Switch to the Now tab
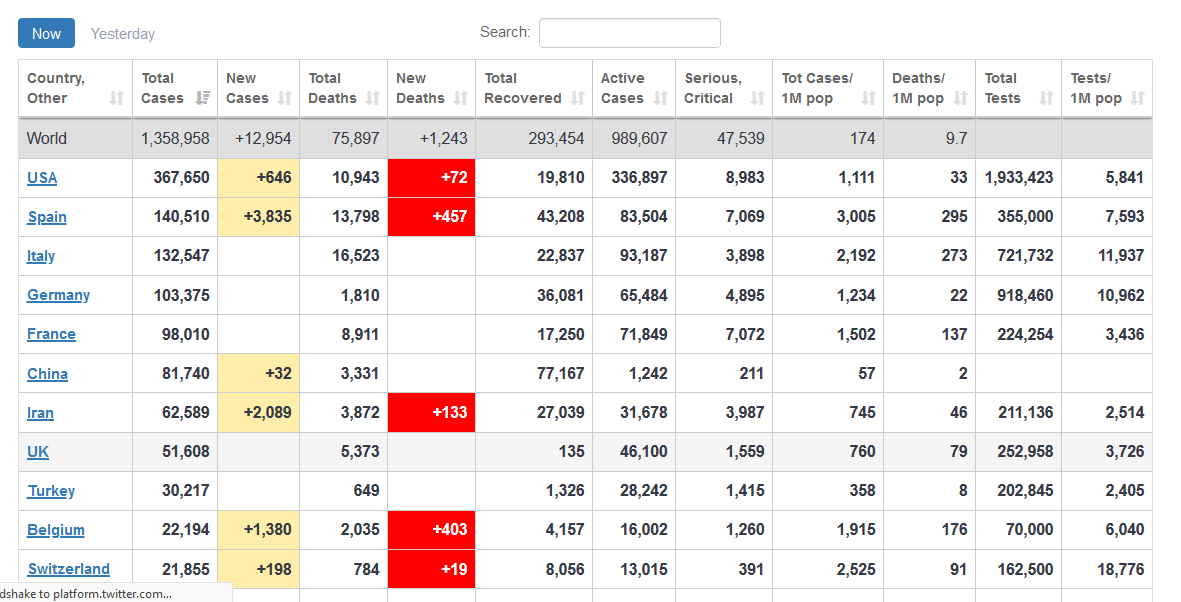The width and height of the screenshot is (1181, 602). pyautogui.click(x=46, y=33)
